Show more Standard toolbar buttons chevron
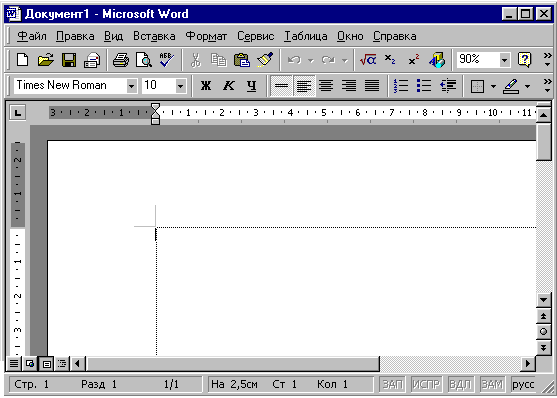557x398 pixels. (547, 60)
